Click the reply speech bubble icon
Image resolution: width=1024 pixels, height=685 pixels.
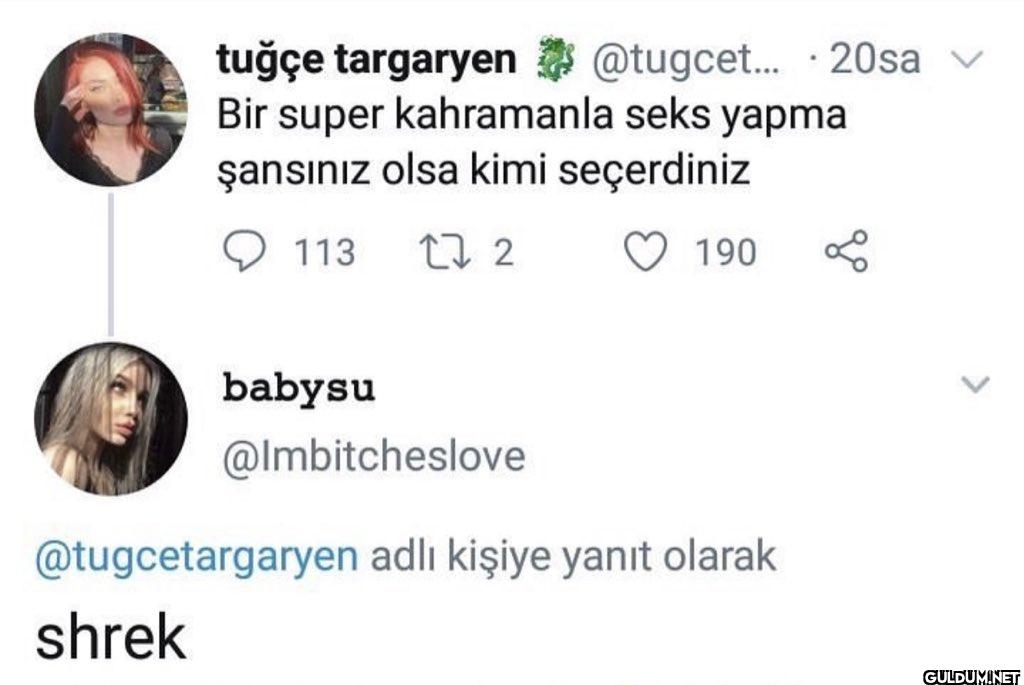242,252
